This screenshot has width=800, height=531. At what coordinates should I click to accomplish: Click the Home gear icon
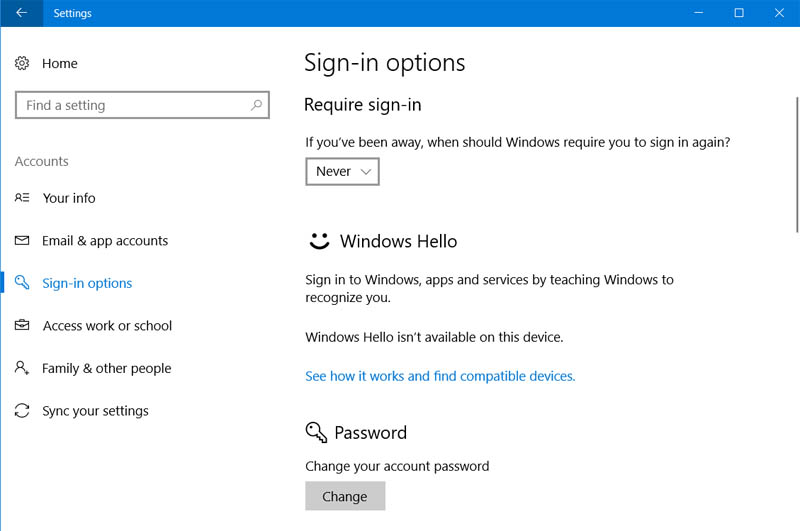point(22,63)
